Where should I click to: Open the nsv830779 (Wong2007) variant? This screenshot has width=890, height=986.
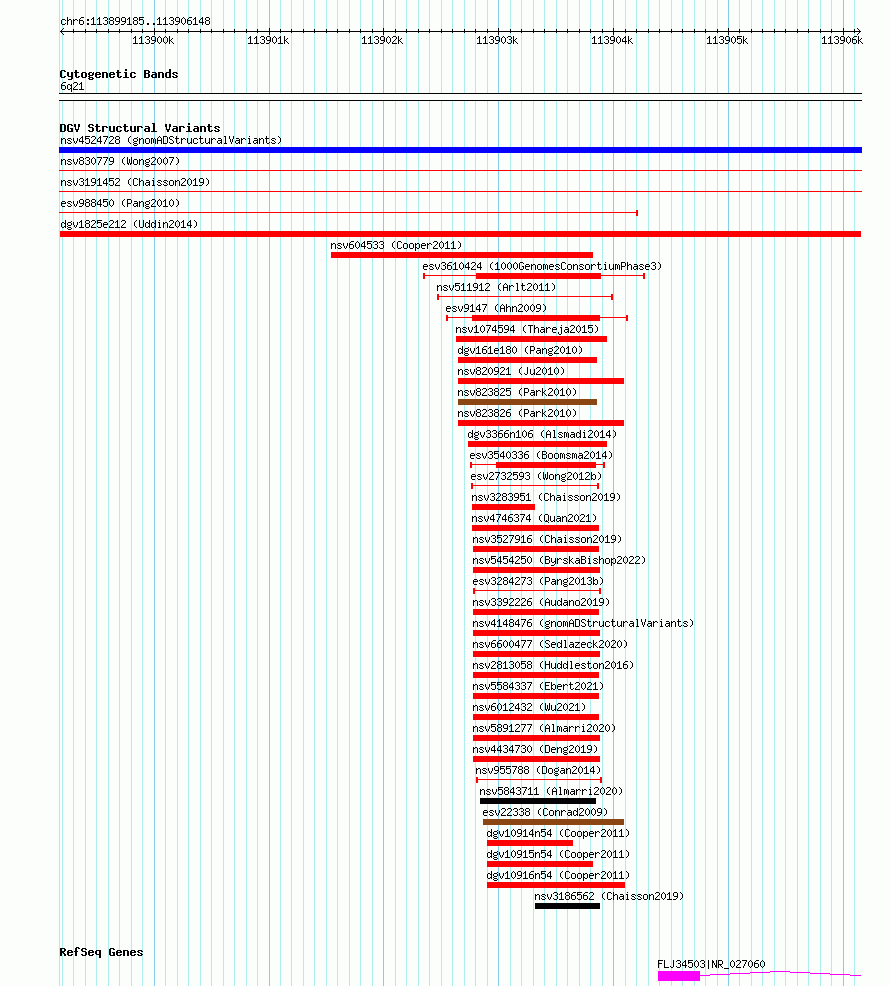[x=120, y=161]
